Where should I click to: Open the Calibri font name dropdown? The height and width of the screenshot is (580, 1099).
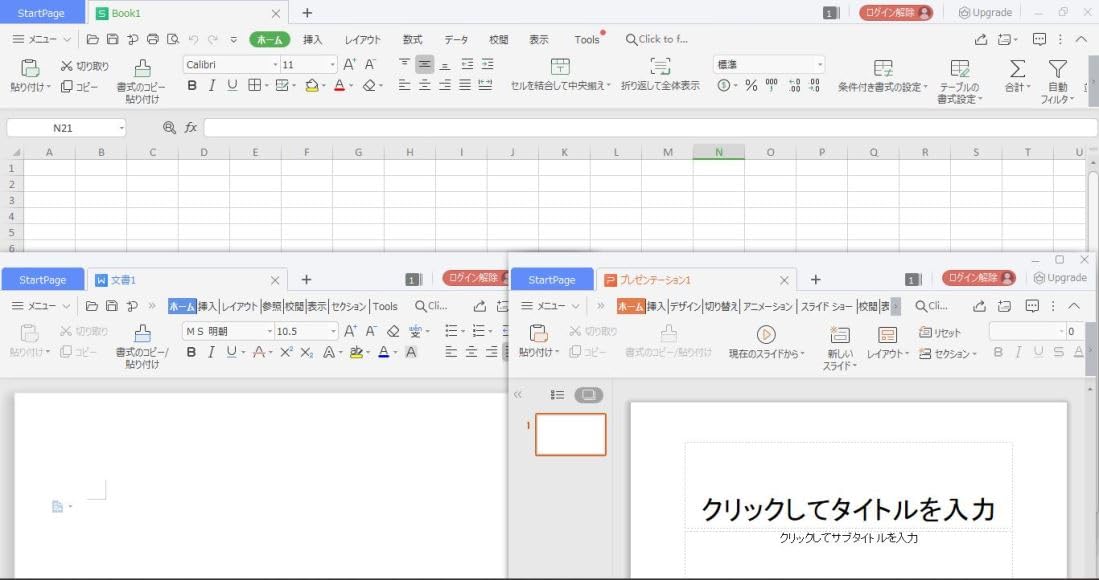(x=275, y=65)
